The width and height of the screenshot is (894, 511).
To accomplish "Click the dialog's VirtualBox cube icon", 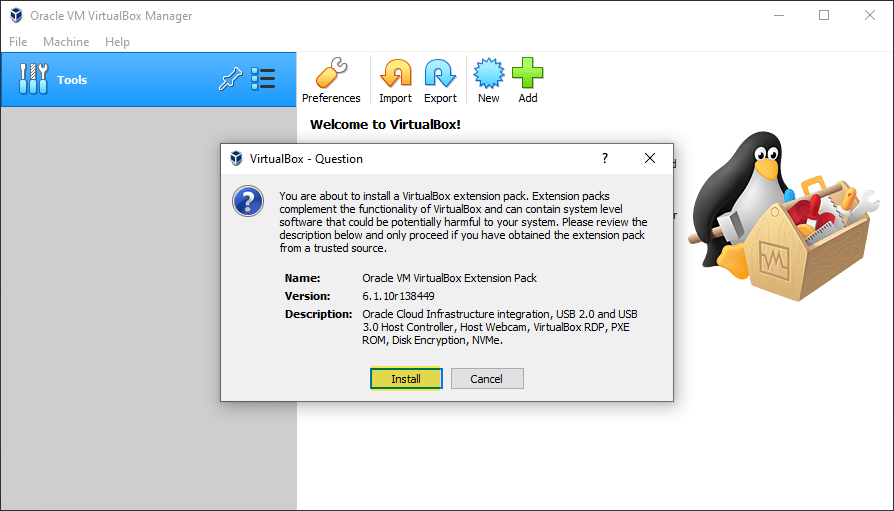I will coord(236,159).
